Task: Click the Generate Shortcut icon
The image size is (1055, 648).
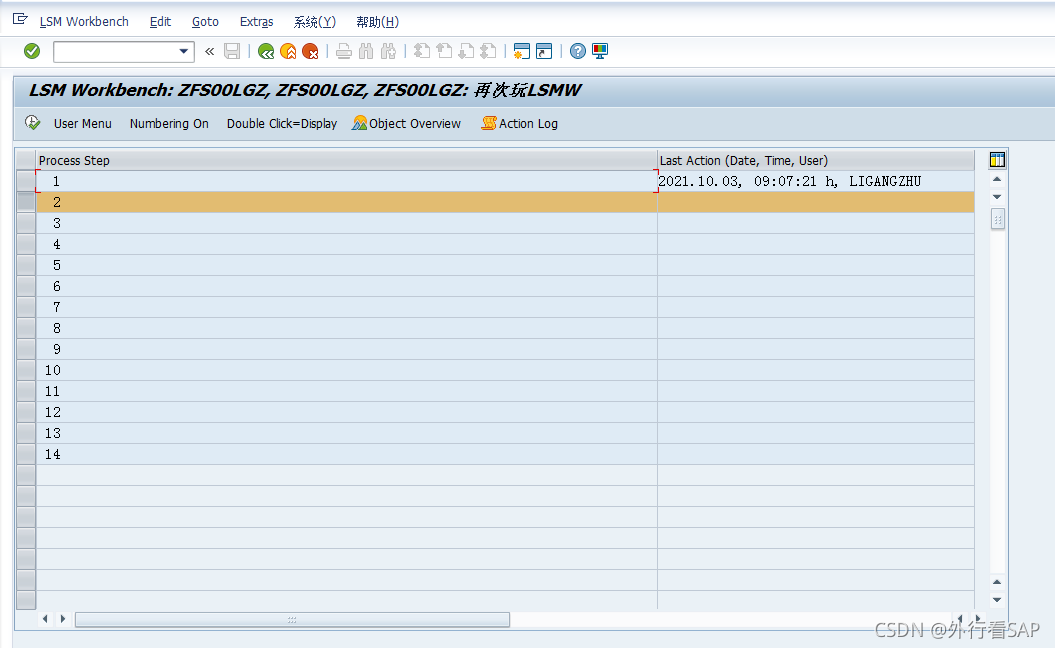Action: [x=544, y=51]
